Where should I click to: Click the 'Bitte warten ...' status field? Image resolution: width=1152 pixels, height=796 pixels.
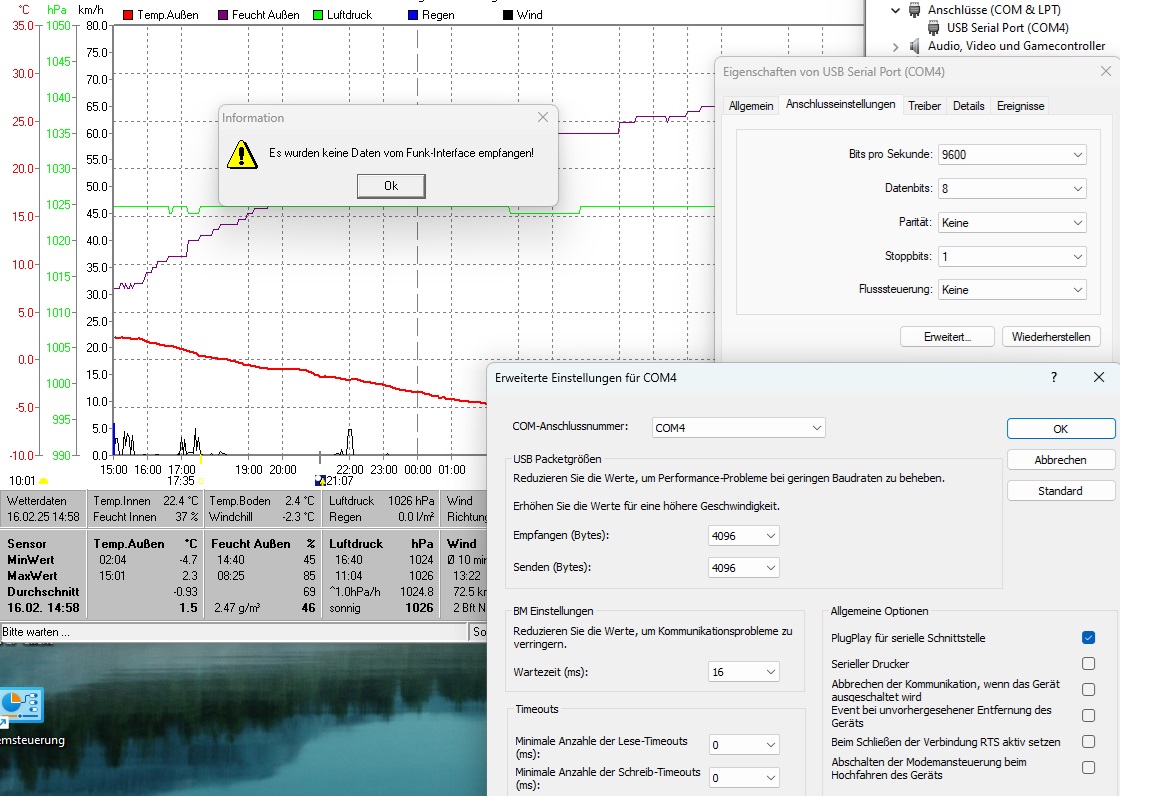click(234, 633)
